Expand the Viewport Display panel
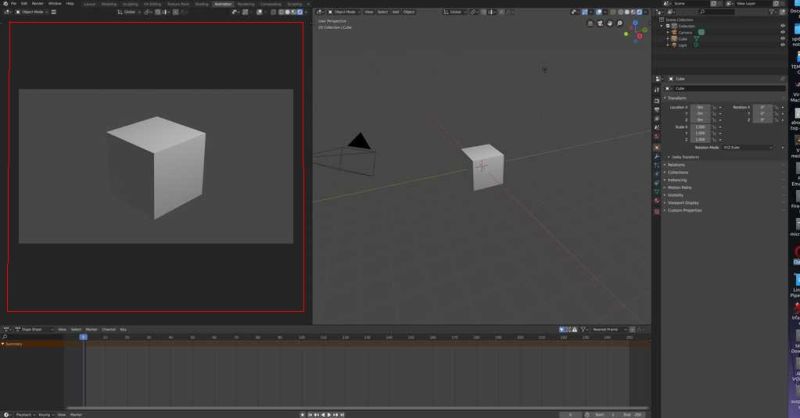 click(682, 203)
